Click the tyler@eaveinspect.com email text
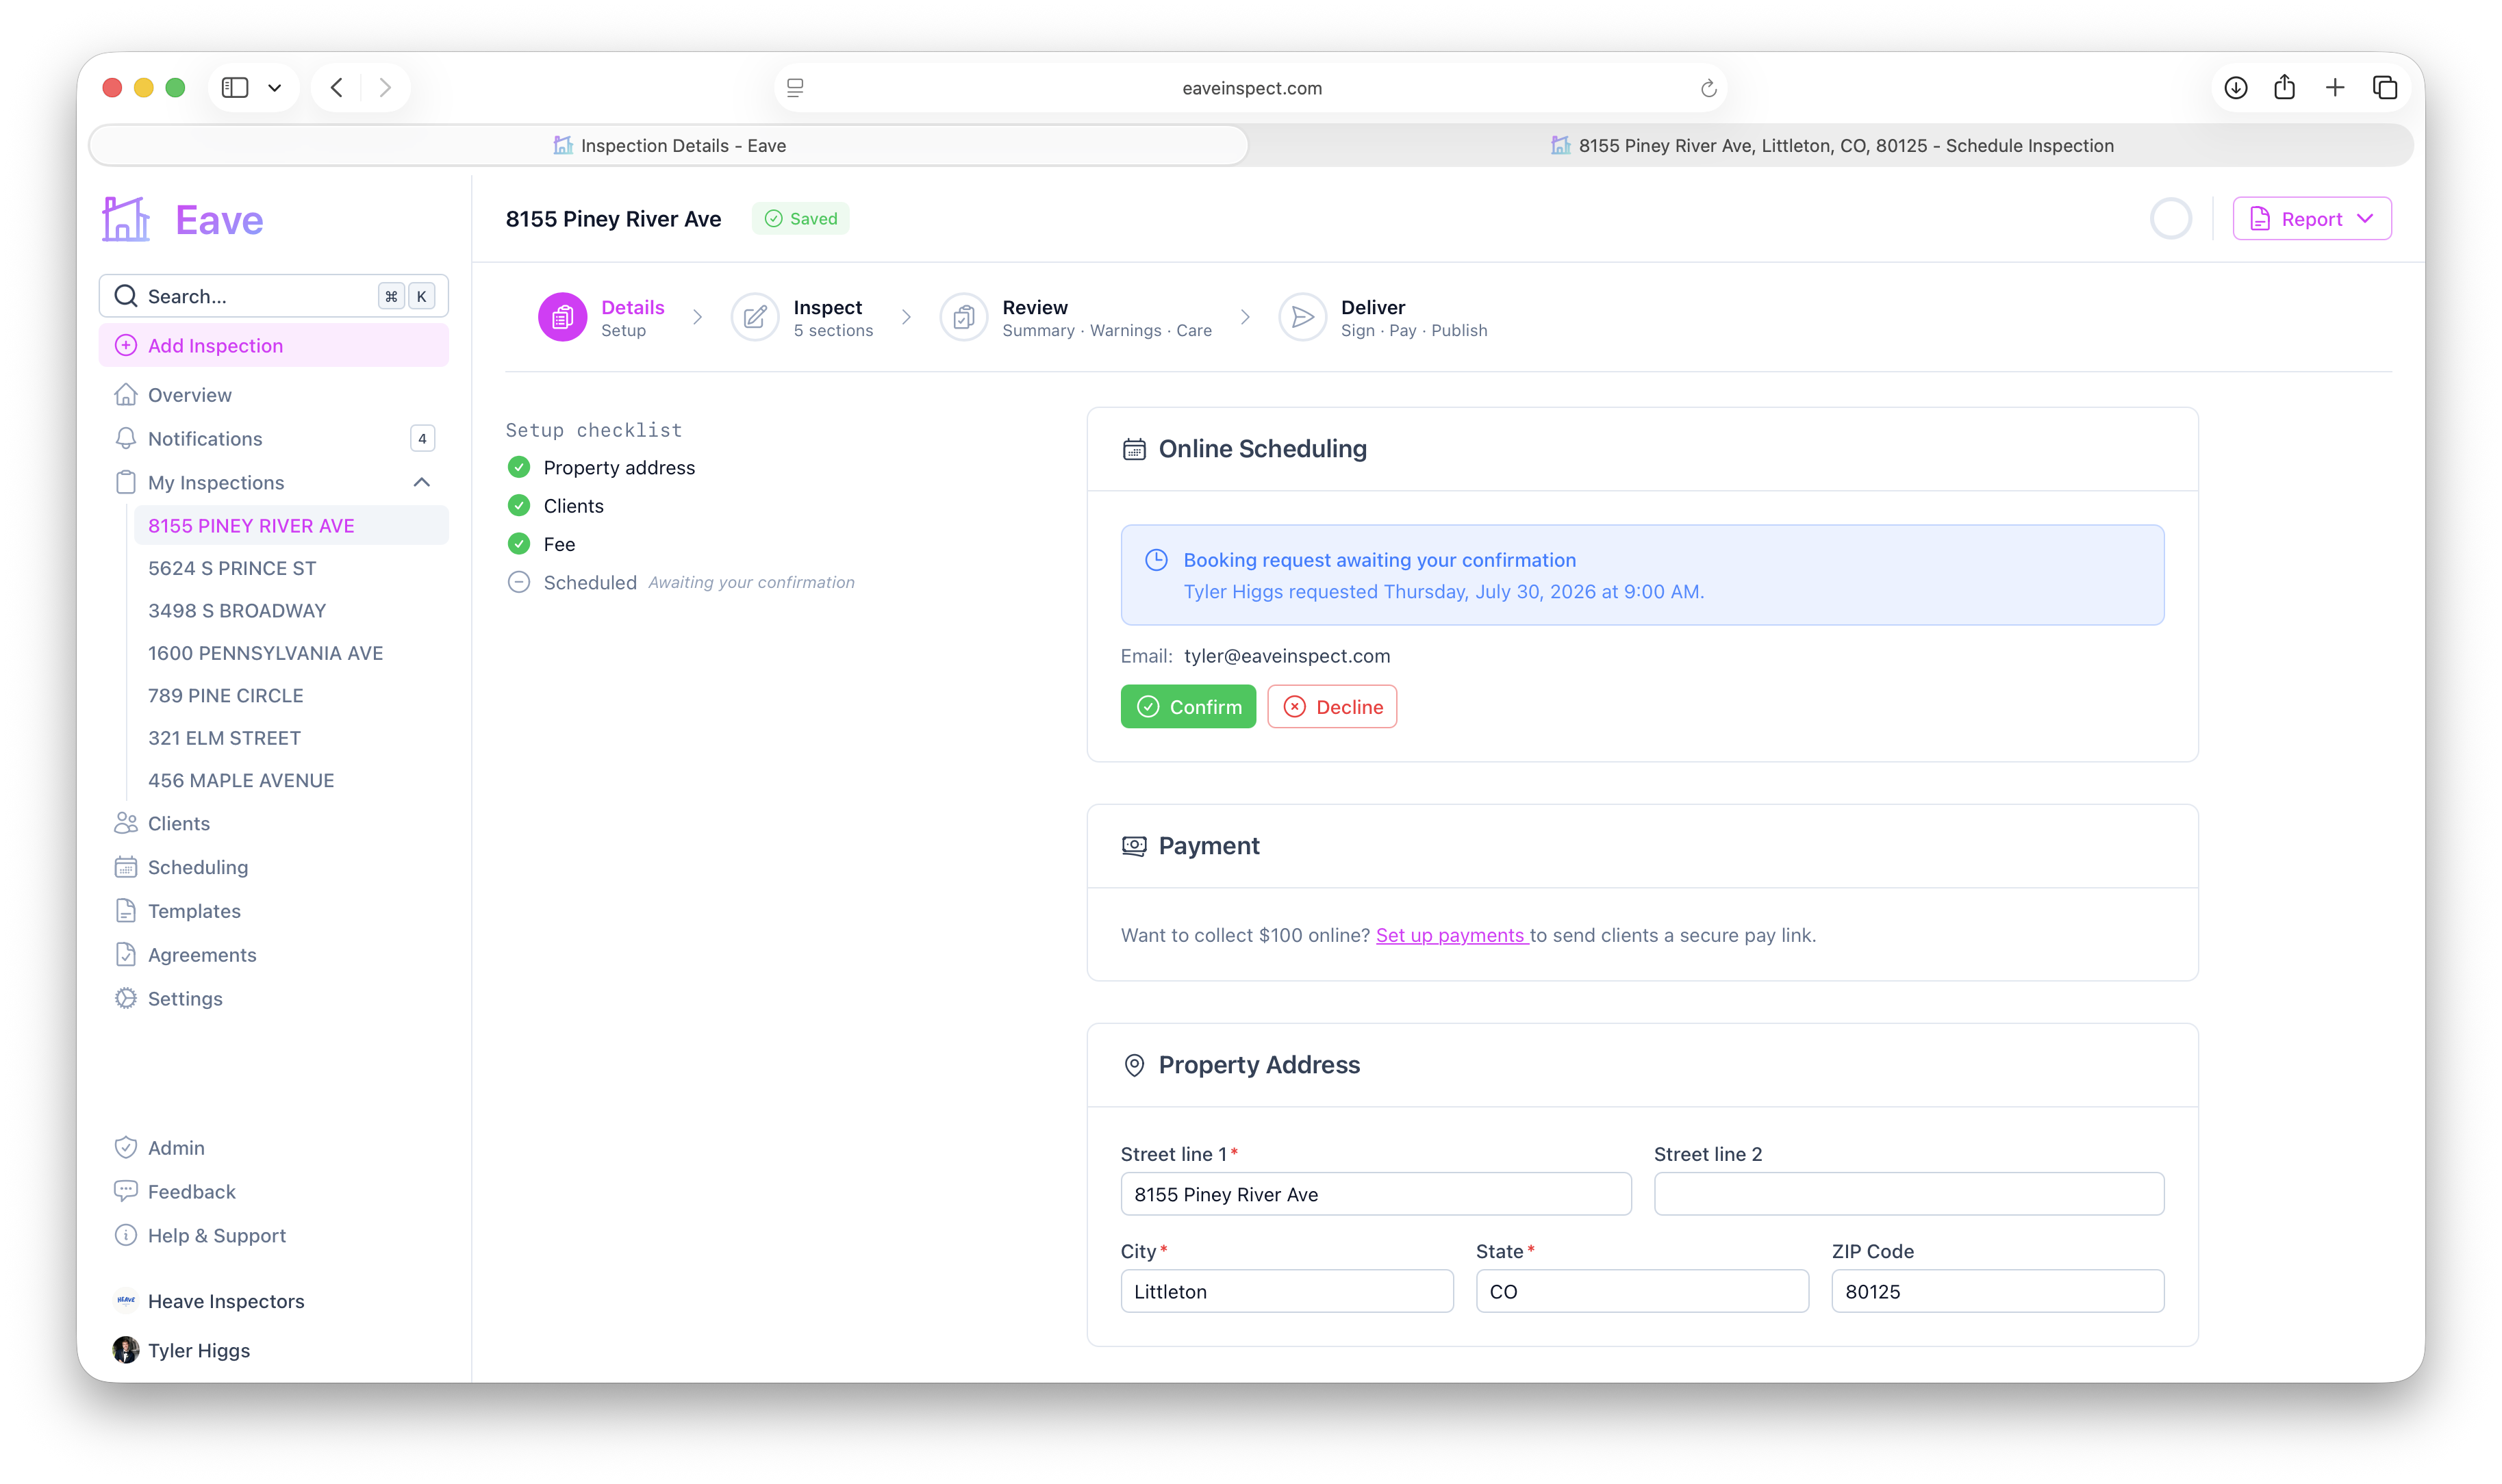Viewport: 2502px width, 1484px height. (x=1287, y=657)
